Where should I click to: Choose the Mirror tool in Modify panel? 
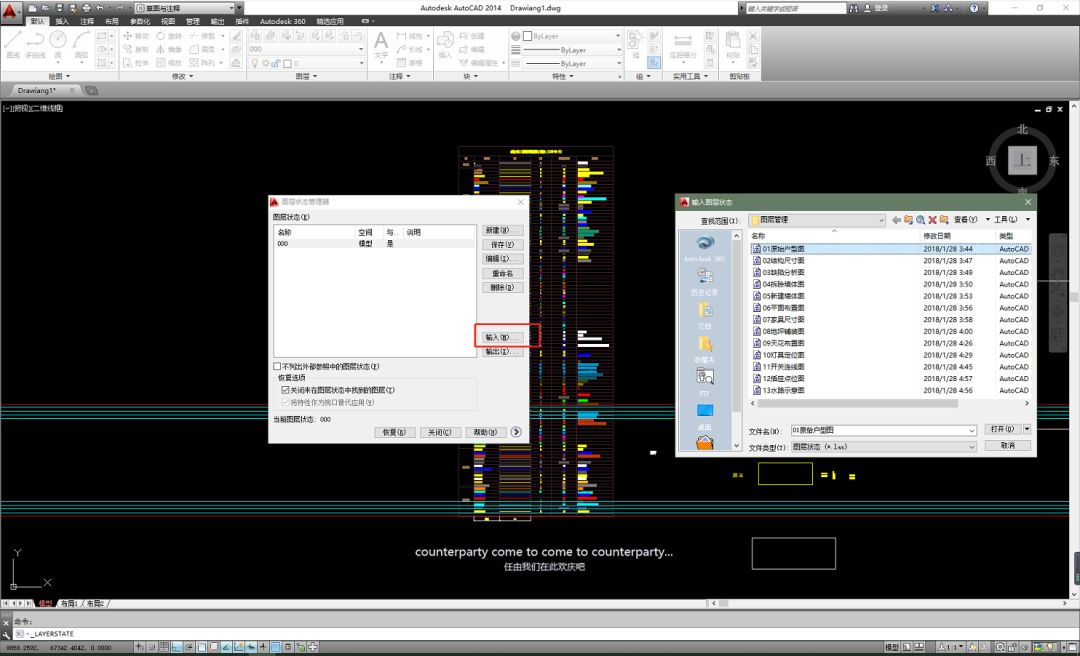click(x=169, y=50)
